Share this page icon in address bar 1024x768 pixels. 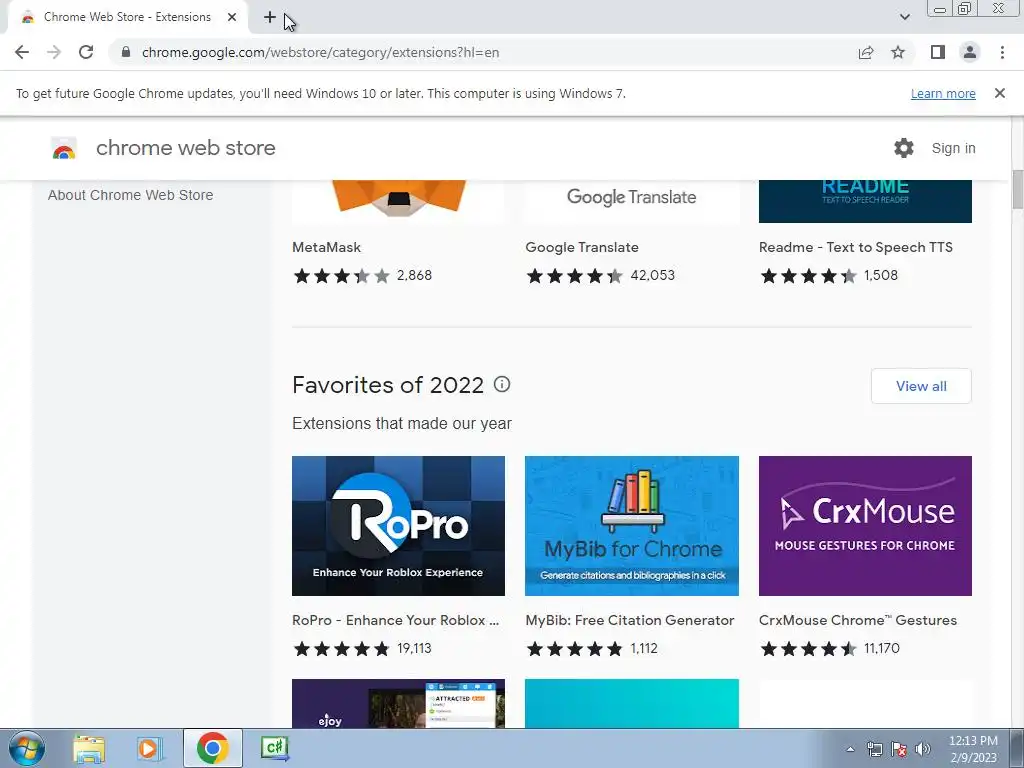866,52
